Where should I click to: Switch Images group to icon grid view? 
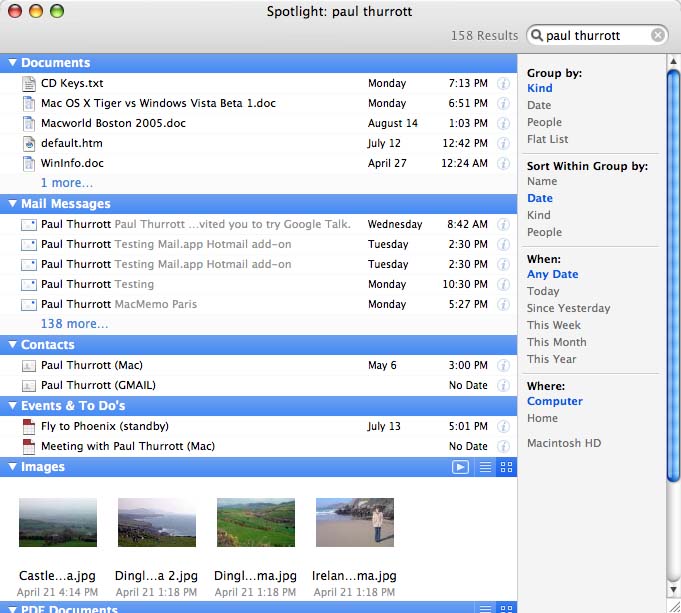(x=506, y=467)
